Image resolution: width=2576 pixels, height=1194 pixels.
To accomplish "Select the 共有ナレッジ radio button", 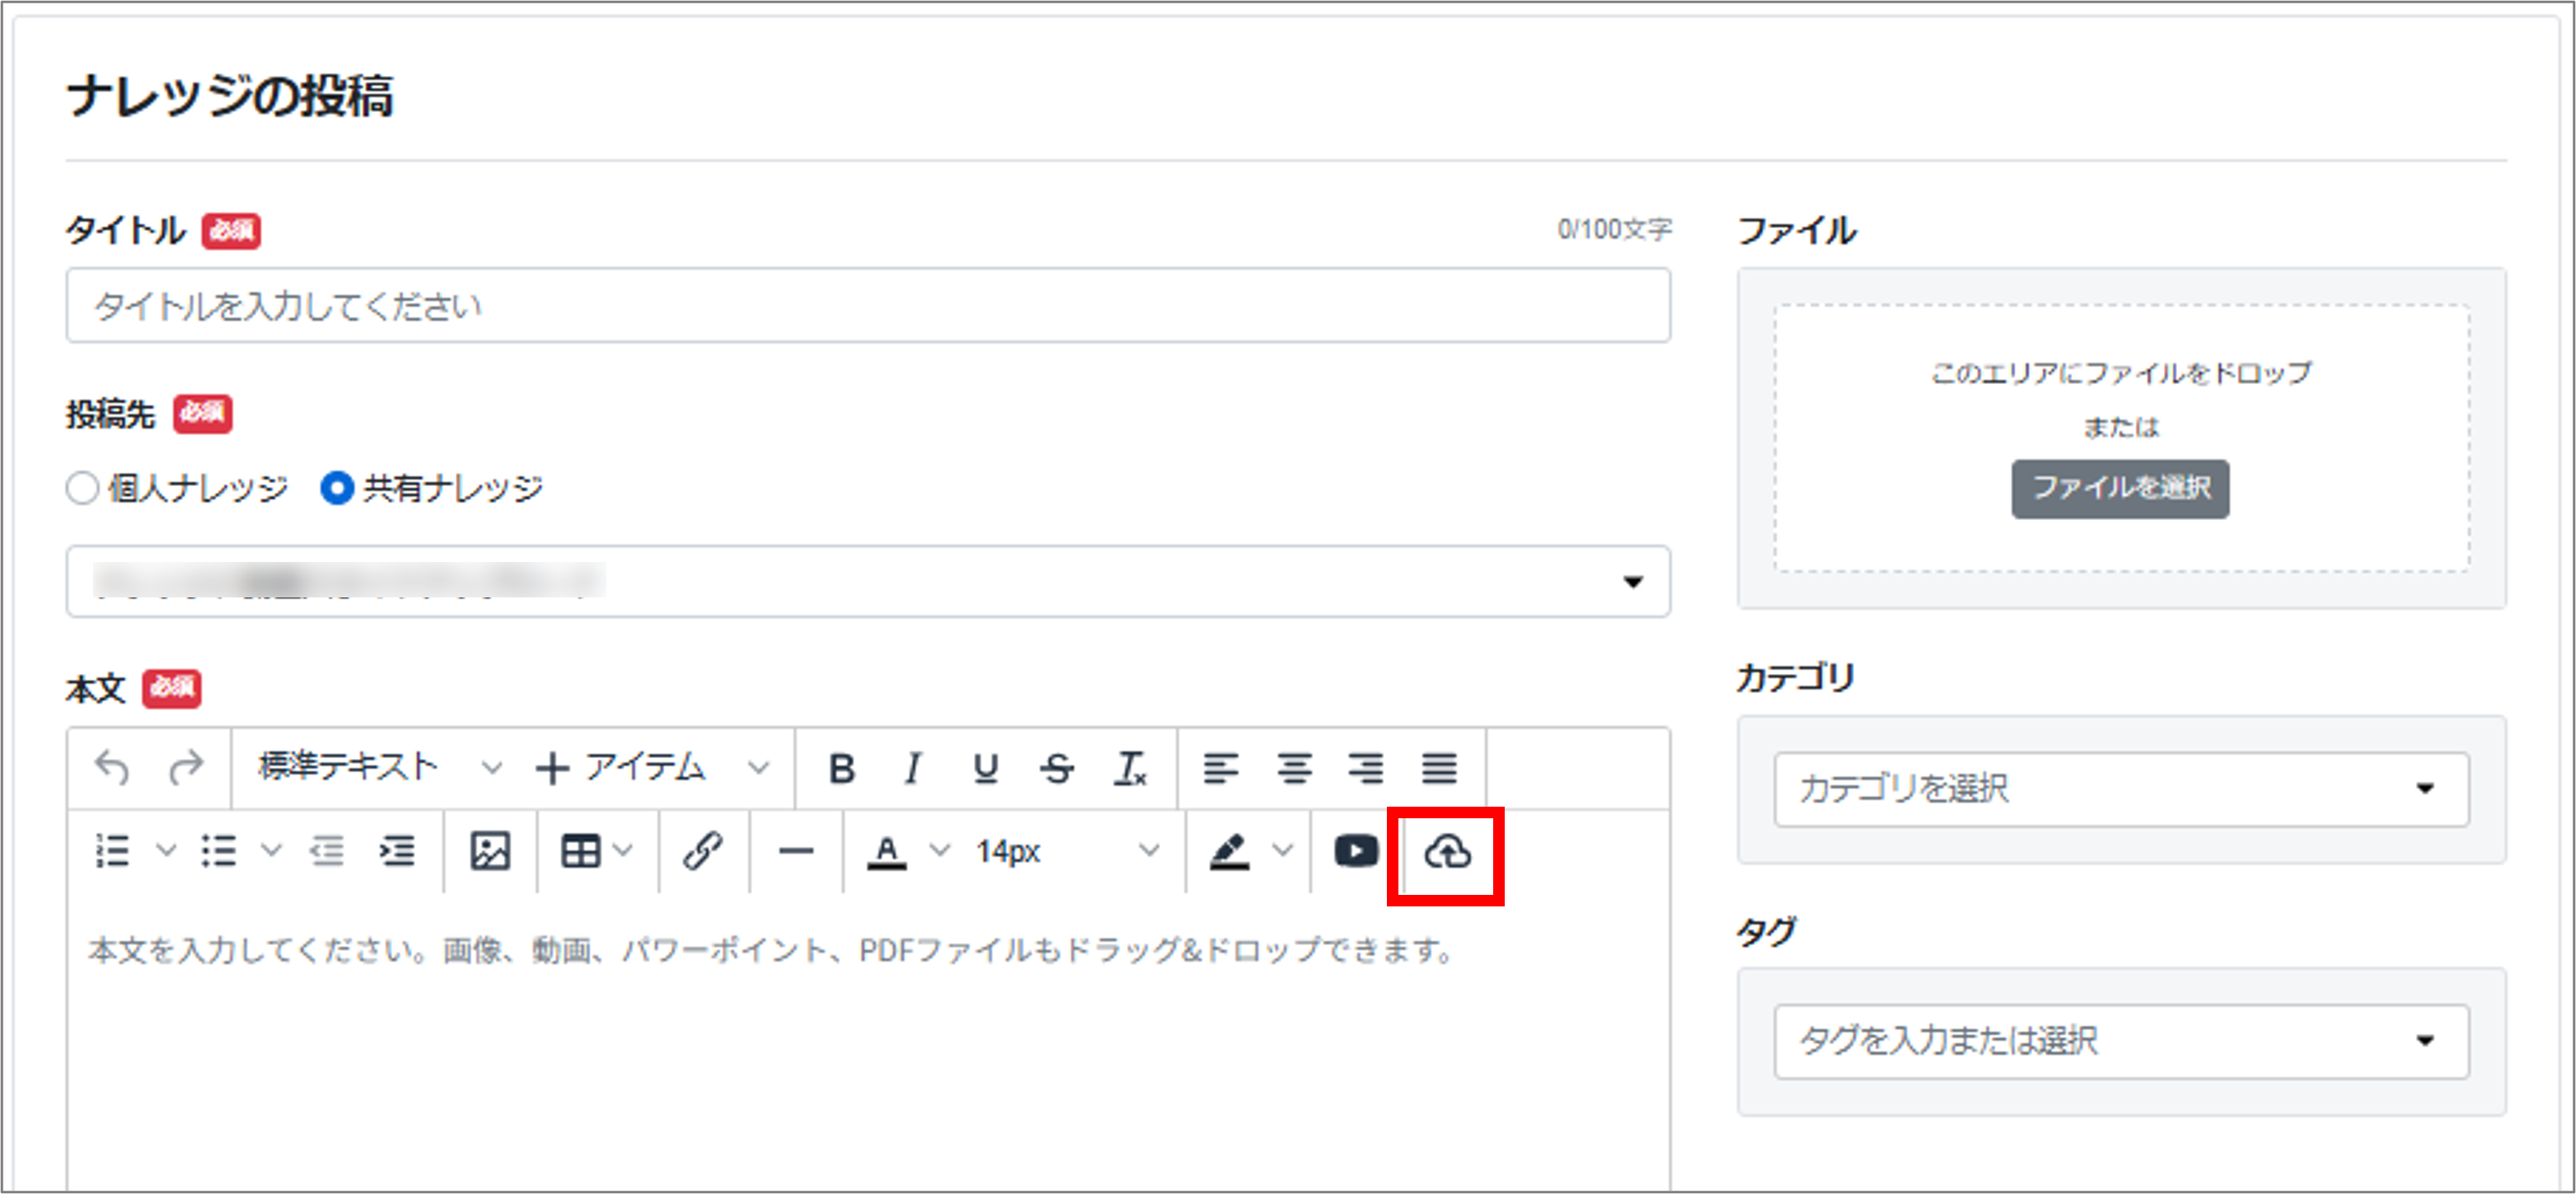I will [337, 488].
